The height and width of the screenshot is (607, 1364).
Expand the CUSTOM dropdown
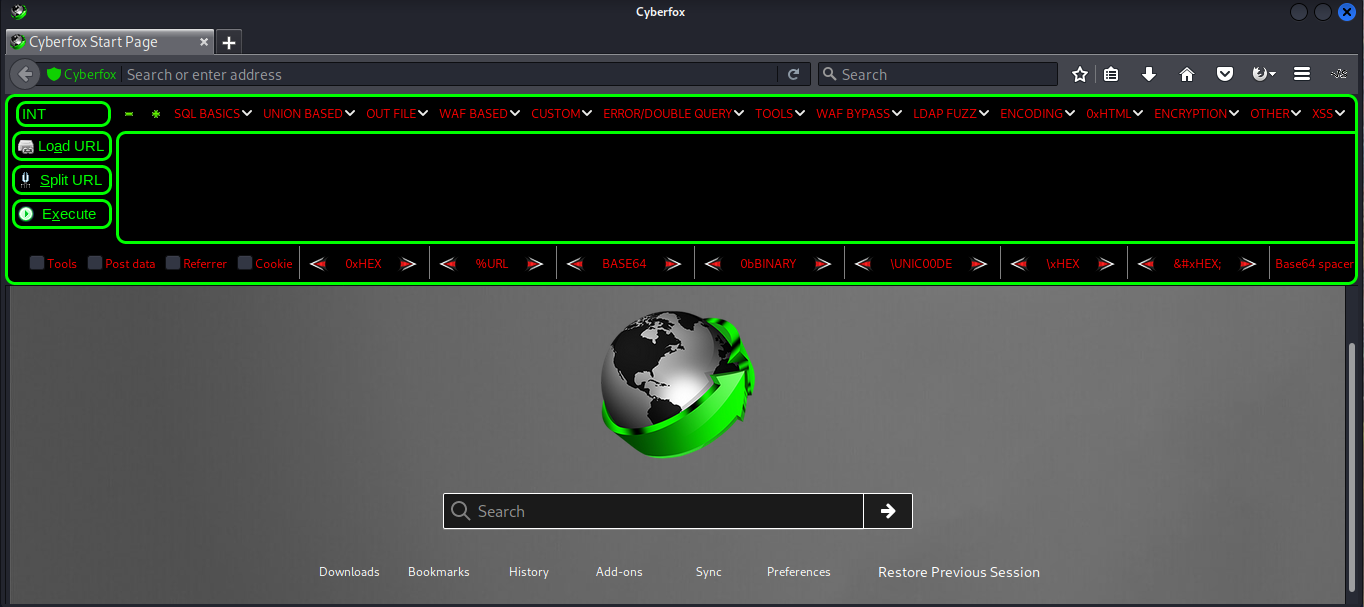pyautogui.click(x=562, y=114)
